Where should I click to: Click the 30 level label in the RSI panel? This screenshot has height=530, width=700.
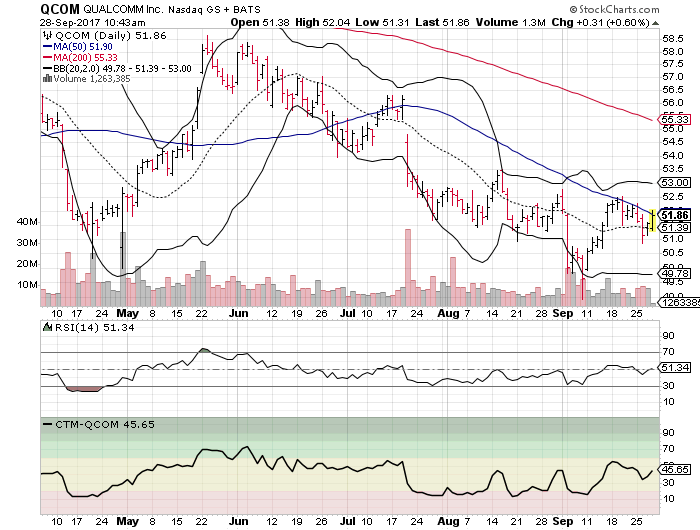[668, 385]
